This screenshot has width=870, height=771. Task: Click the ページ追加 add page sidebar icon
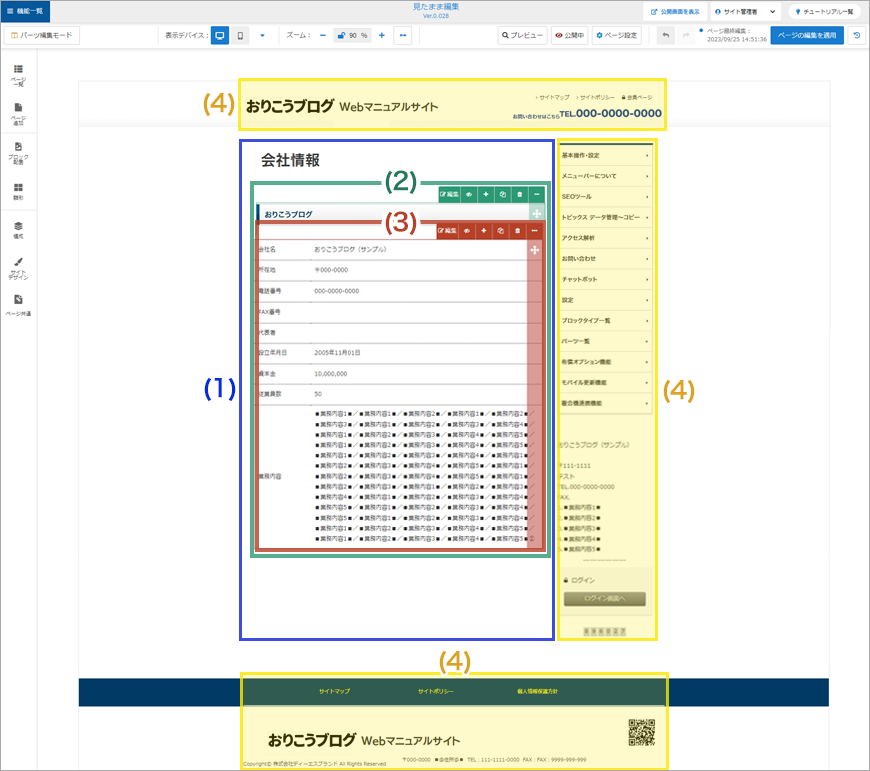[x=18, y=113]
